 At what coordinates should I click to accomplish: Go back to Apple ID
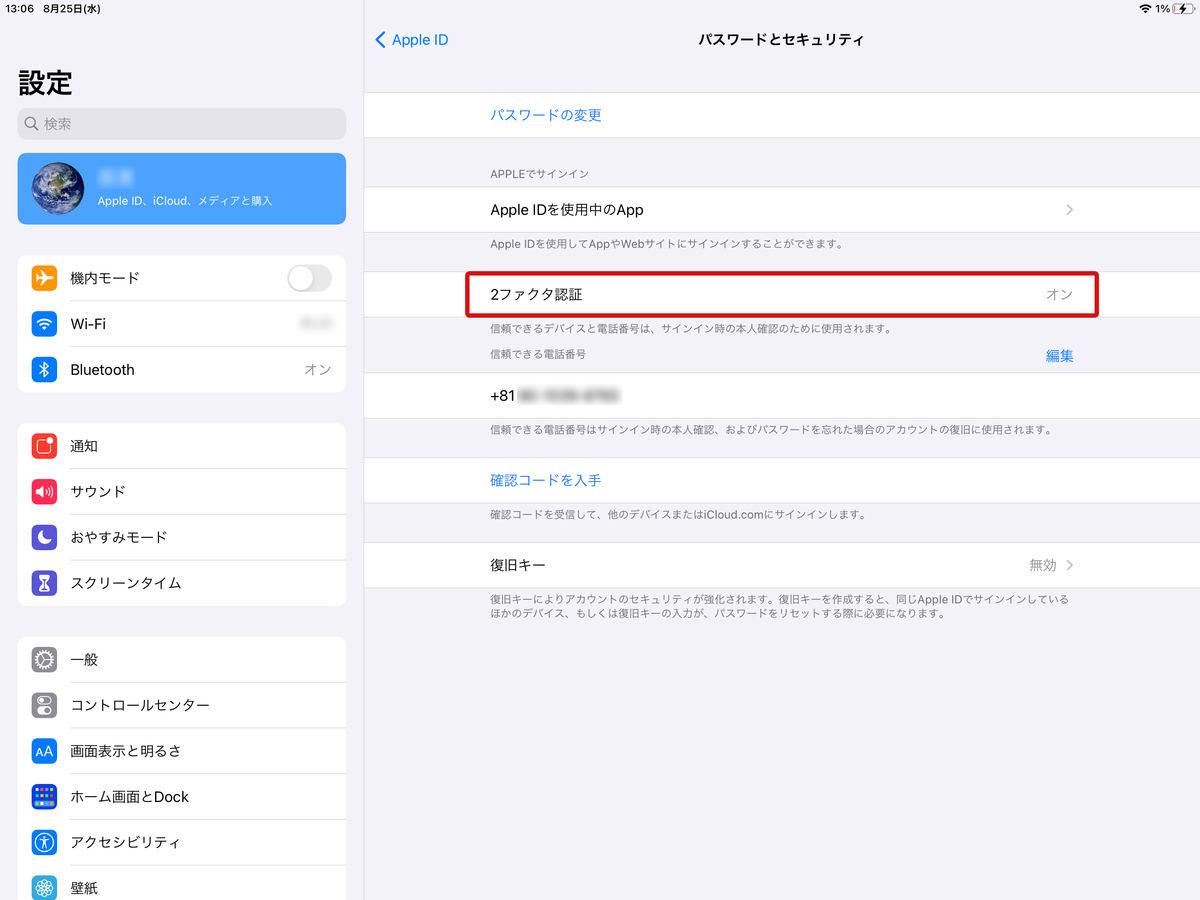[411, 40]
